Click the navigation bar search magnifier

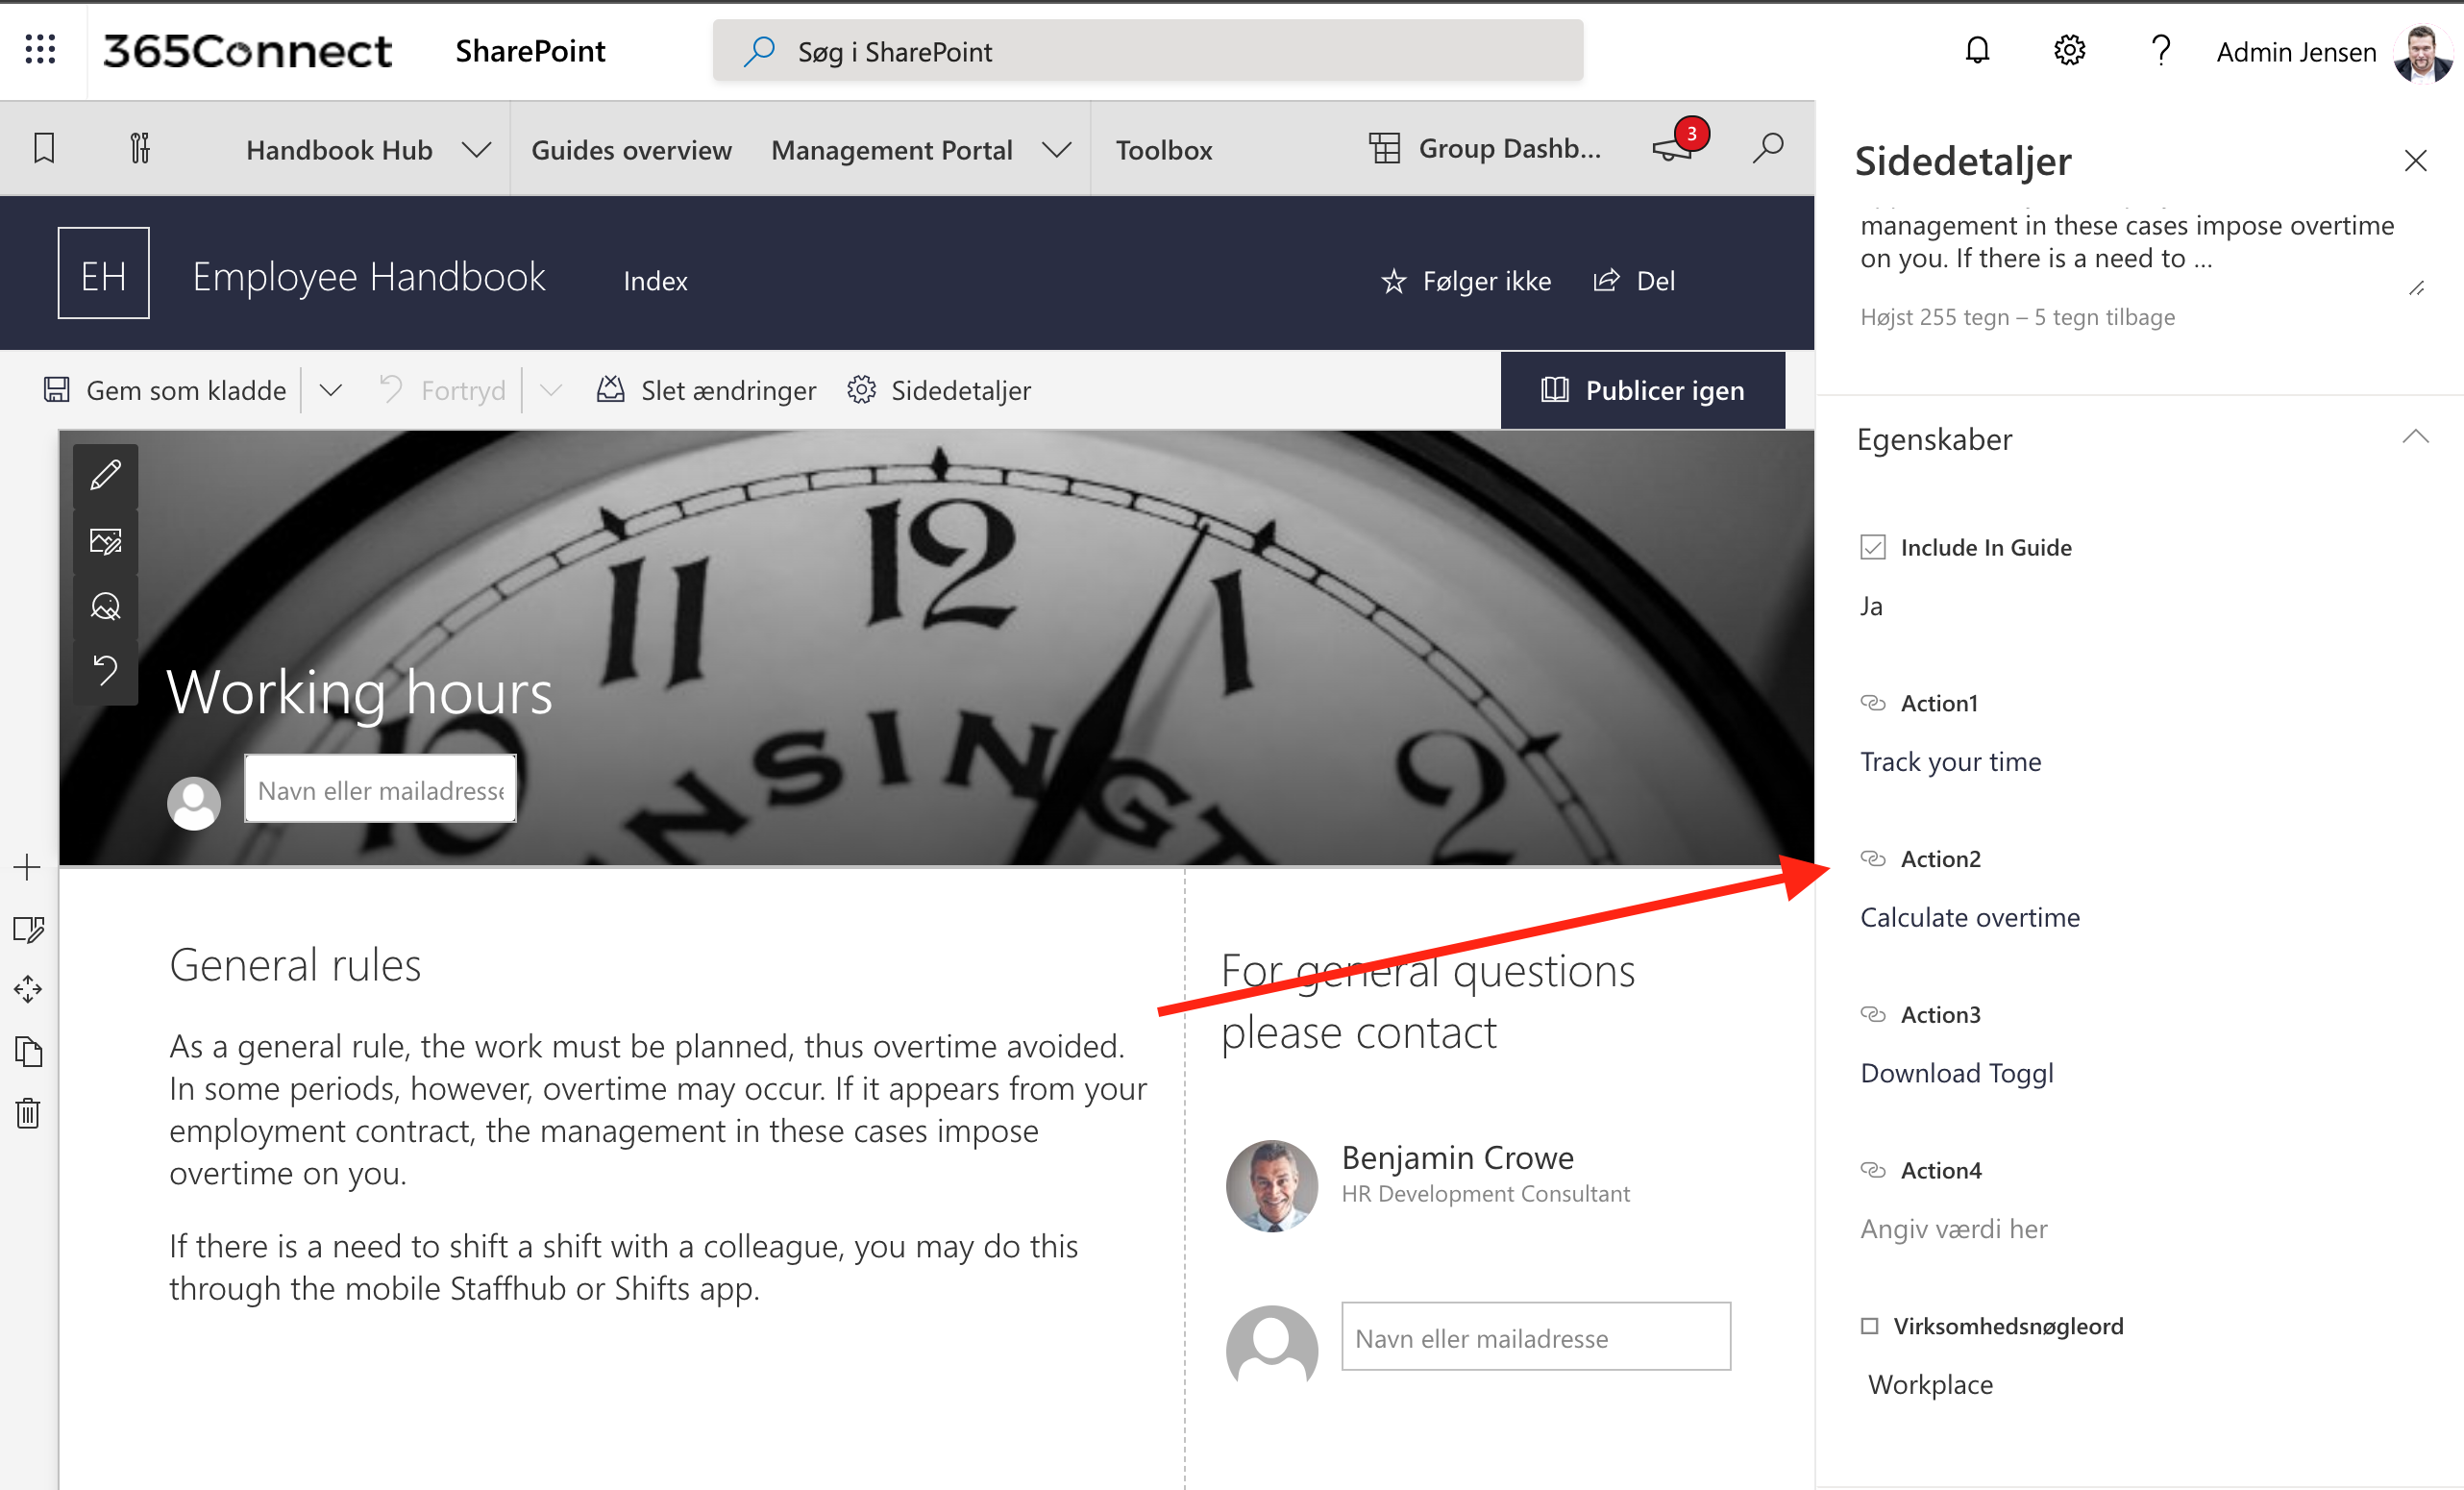click(1768, 148)
